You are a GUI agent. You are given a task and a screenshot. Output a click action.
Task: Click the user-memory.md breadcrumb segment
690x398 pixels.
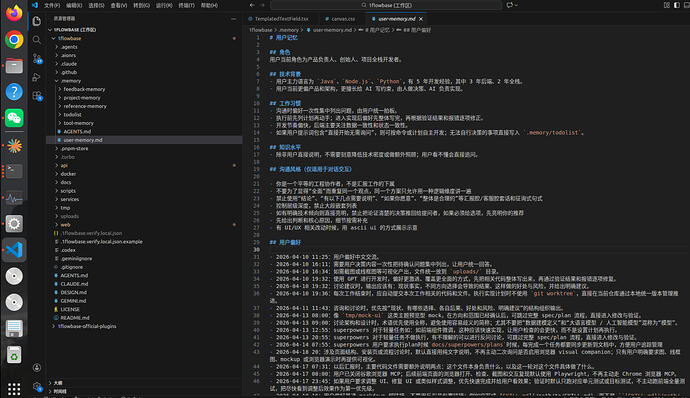[x=332, y=30]
